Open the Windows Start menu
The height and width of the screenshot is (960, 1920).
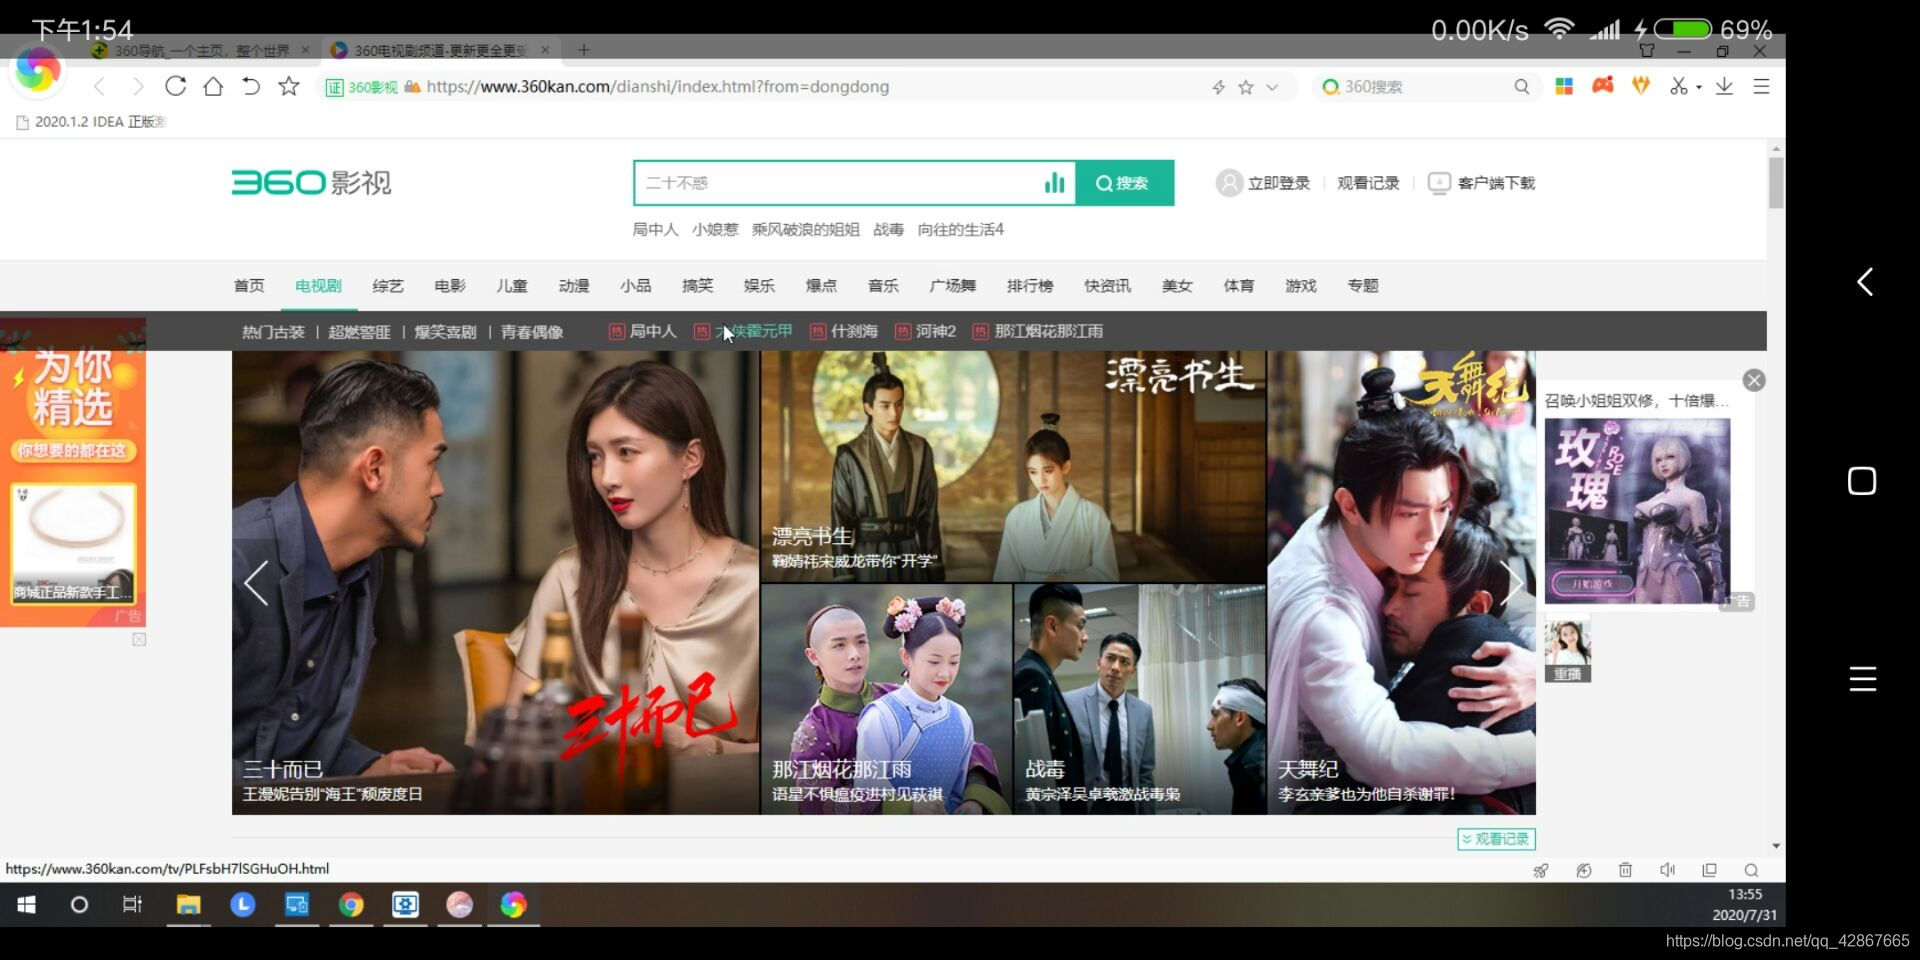[x=27, y=905]
